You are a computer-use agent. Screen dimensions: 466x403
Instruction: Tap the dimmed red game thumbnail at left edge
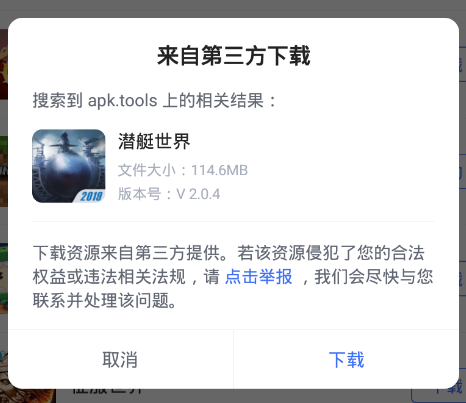4,64
